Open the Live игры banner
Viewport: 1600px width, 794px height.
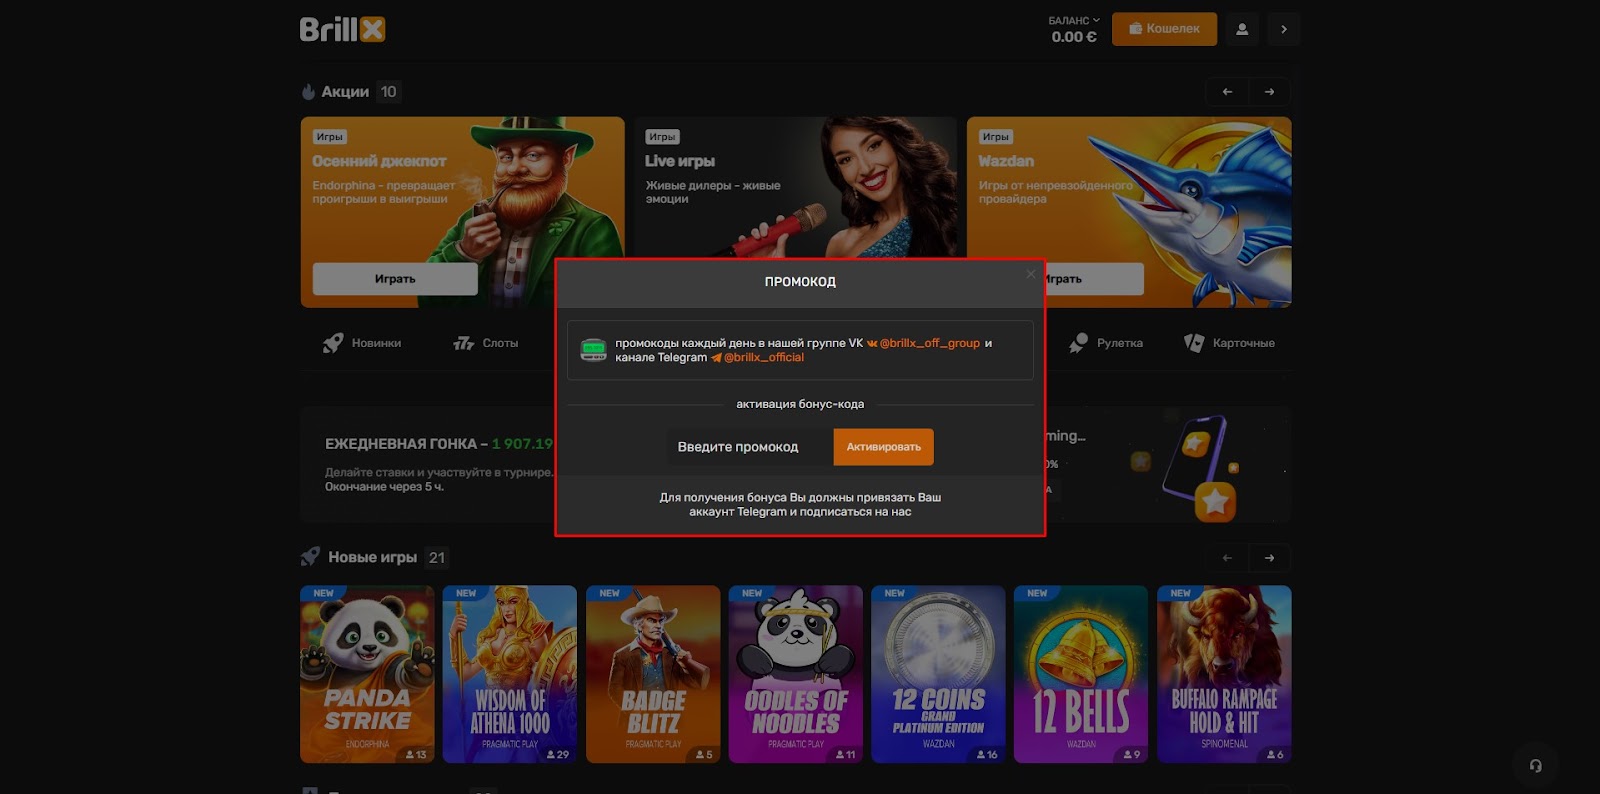click(795, 188)
